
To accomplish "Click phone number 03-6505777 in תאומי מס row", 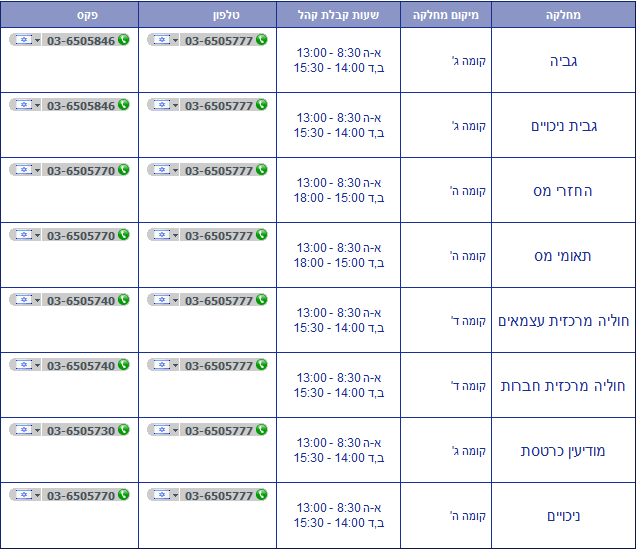I will [x=218, y=235].
